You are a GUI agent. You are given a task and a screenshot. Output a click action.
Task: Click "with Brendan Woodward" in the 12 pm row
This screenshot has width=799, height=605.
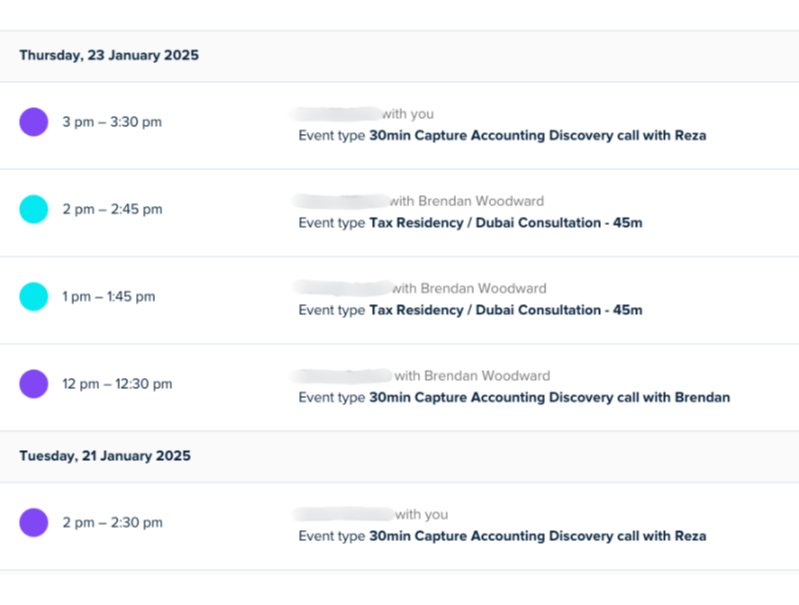(x=472, y=376)
